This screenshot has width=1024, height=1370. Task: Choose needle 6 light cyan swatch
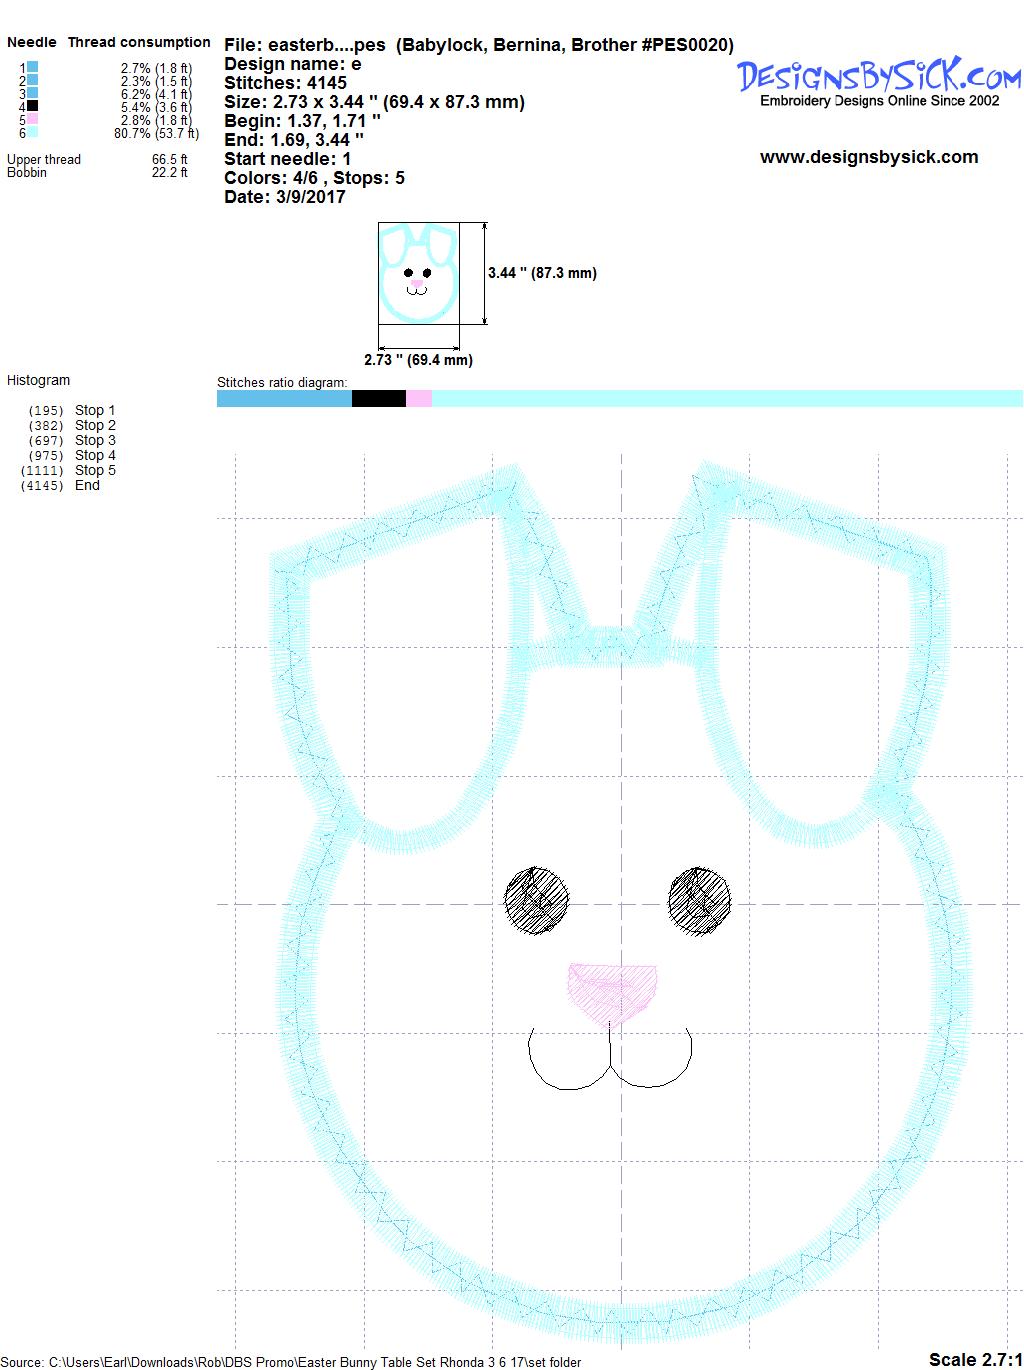[x=33, y=132]
